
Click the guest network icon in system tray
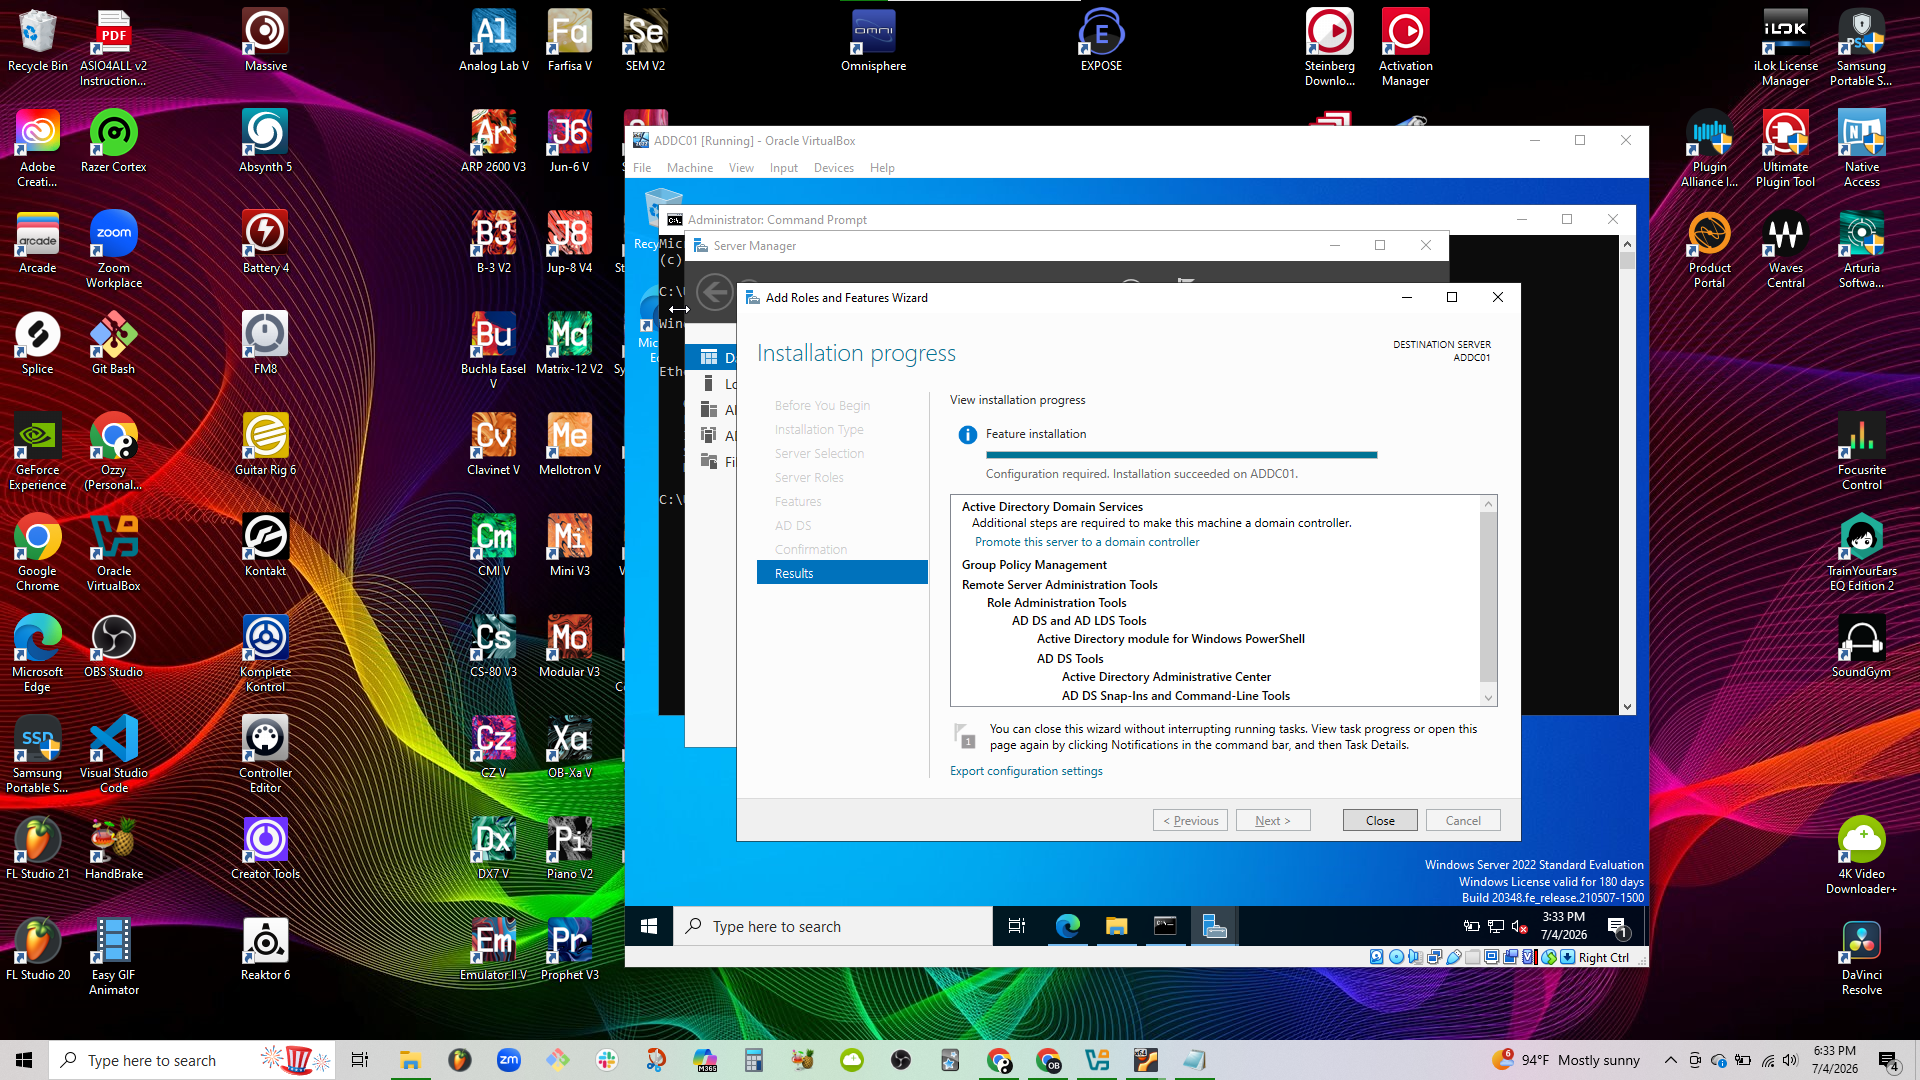(1496, 927)
